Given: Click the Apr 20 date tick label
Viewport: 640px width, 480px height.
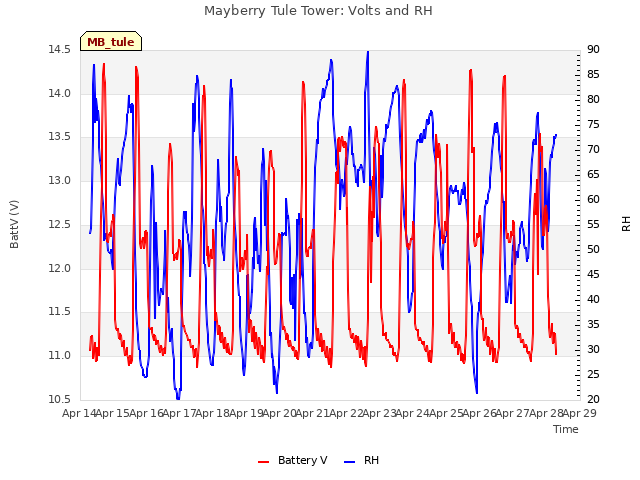Looking at the screenshot, I should tap(280, 413).
